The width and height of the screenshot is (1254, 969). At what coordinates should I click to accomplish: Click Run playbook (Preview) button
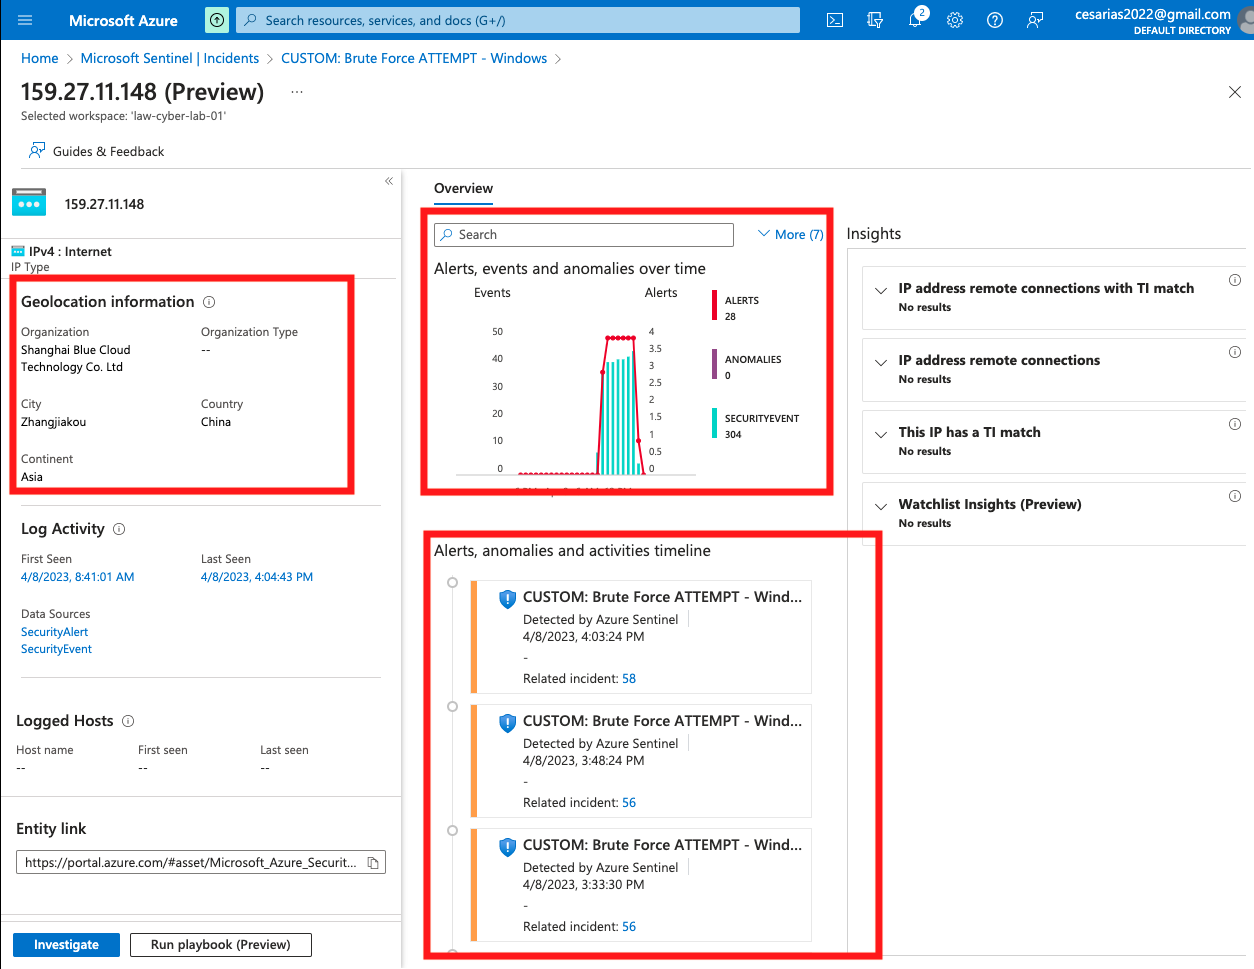pos(221,945)
